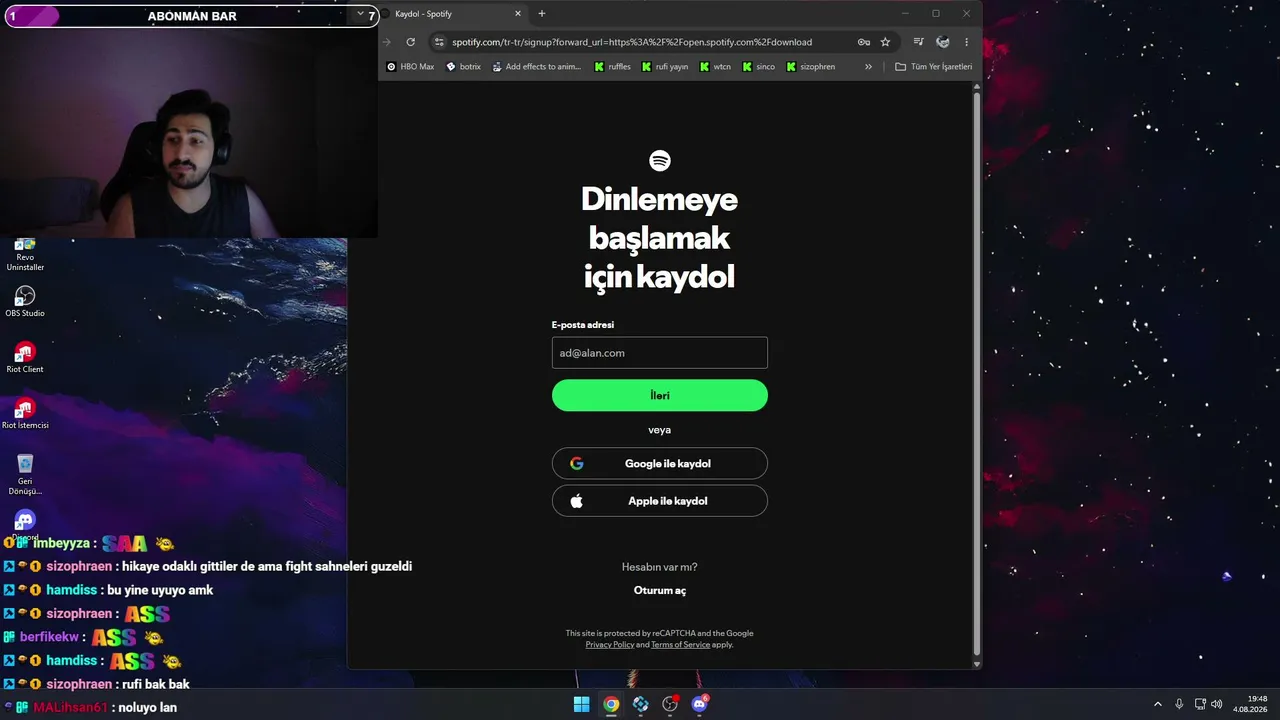Open the sizophren bookmark
The height and width of the screenshot is (720, 1280).
810,67
